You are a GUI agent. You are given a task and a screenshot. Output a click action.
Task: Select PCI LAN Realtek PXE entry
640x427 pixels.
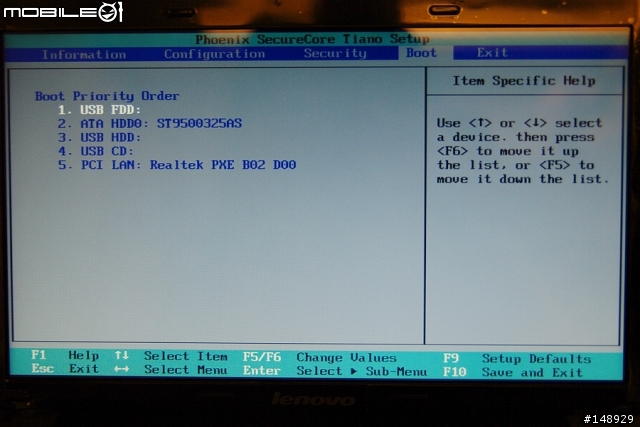(x=177, y=165)
